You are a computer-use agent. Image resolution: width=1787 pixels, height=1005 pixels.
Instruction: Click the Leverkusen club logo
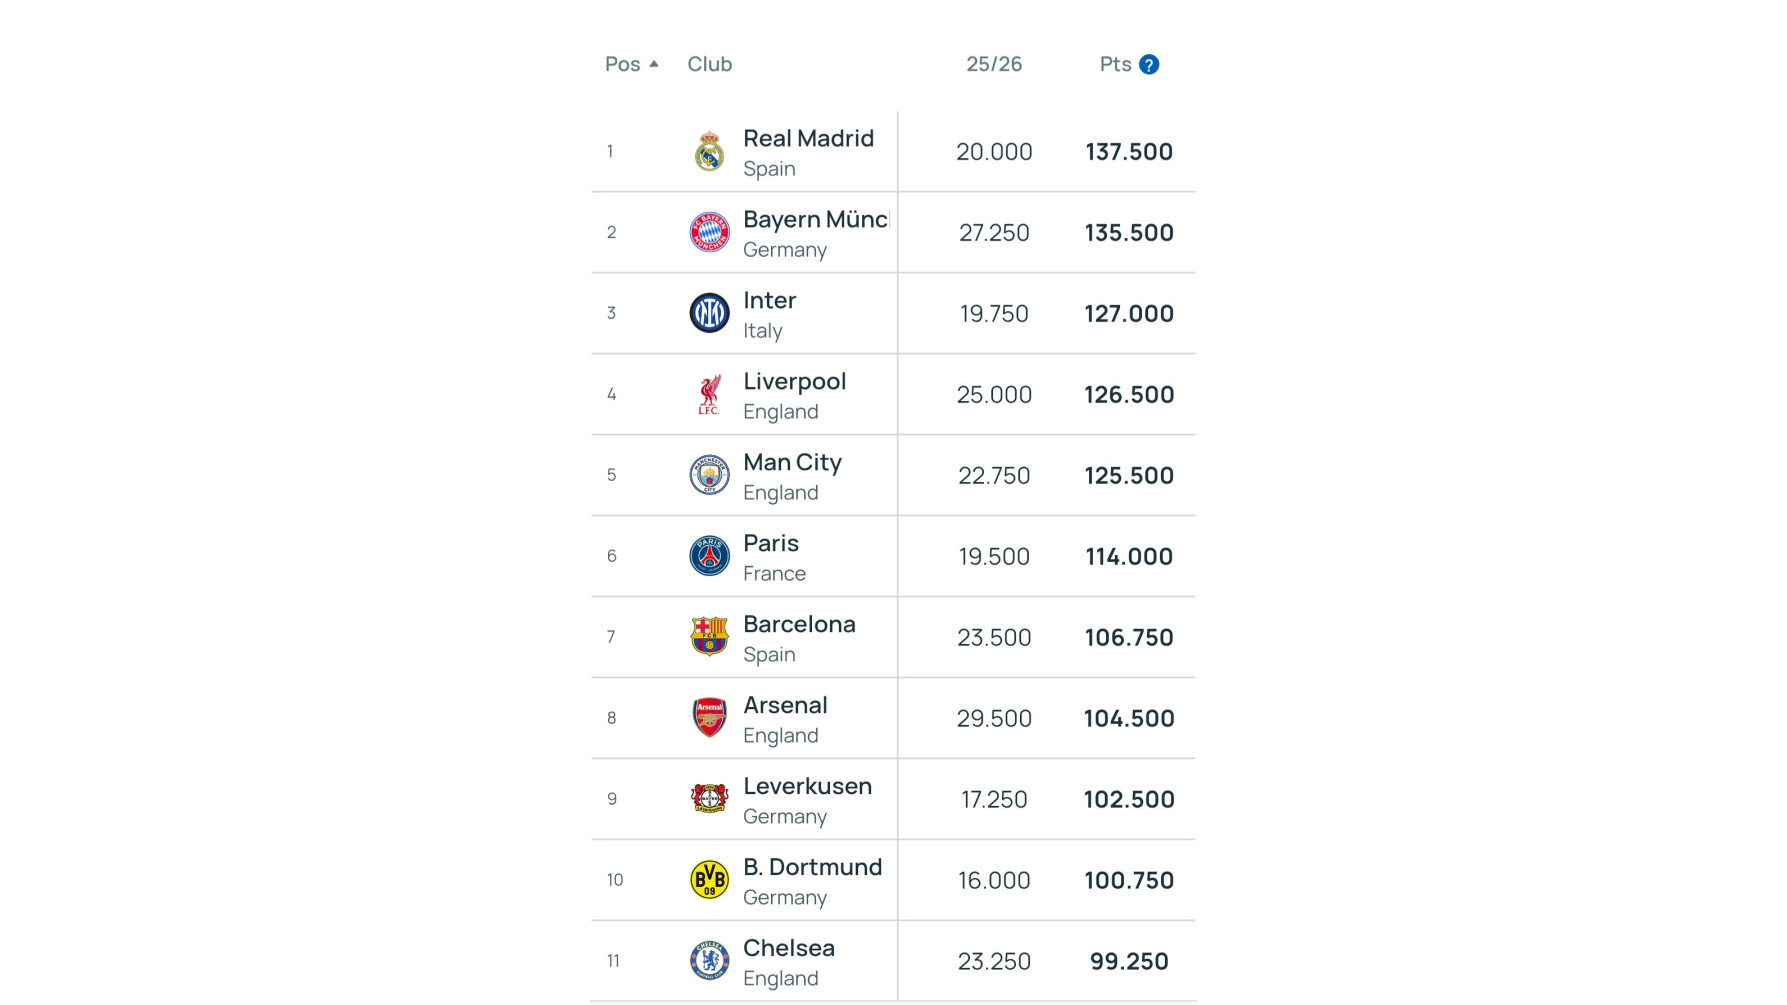pos(709,799)
